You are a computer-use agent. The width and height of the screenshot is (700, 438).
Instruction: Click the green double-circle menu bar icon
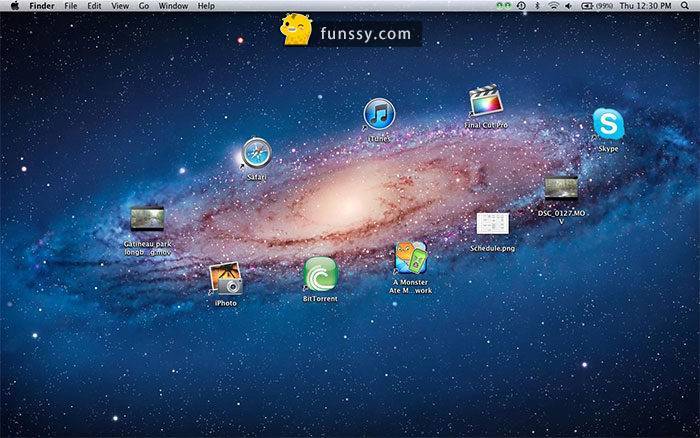[x=504, y=6]
